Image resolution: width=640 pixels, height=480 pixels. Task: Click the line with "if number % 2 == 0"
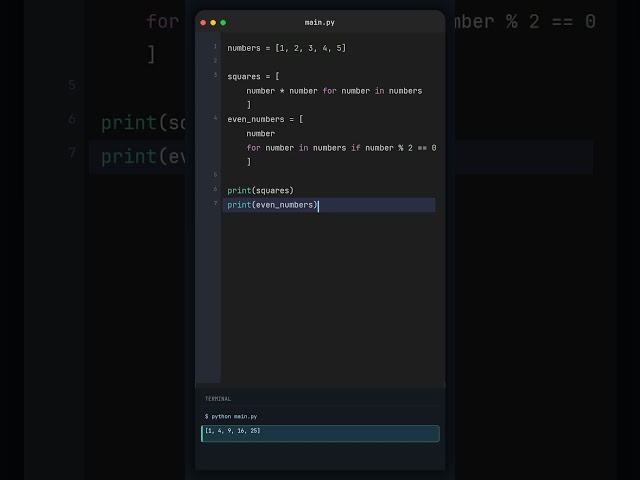point(341,148)
